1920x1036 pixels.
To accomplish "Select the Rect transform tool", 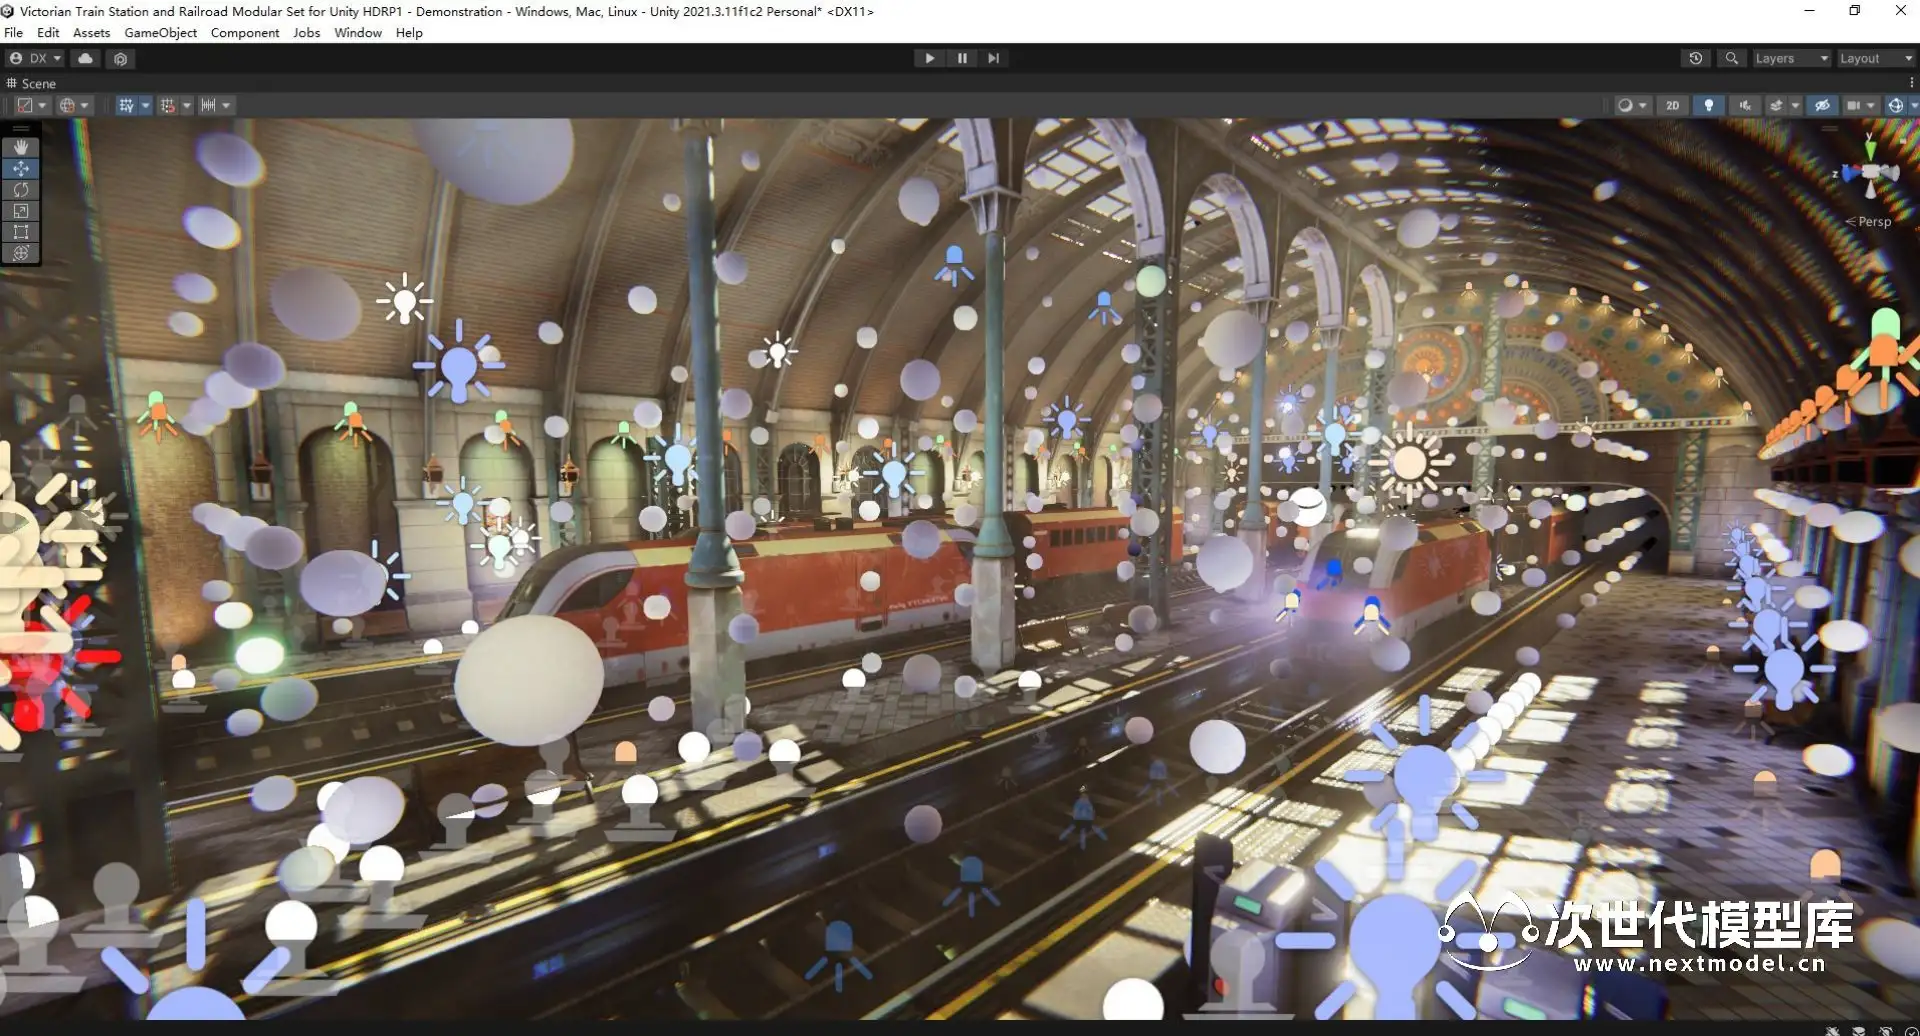I will click(21, 231).
